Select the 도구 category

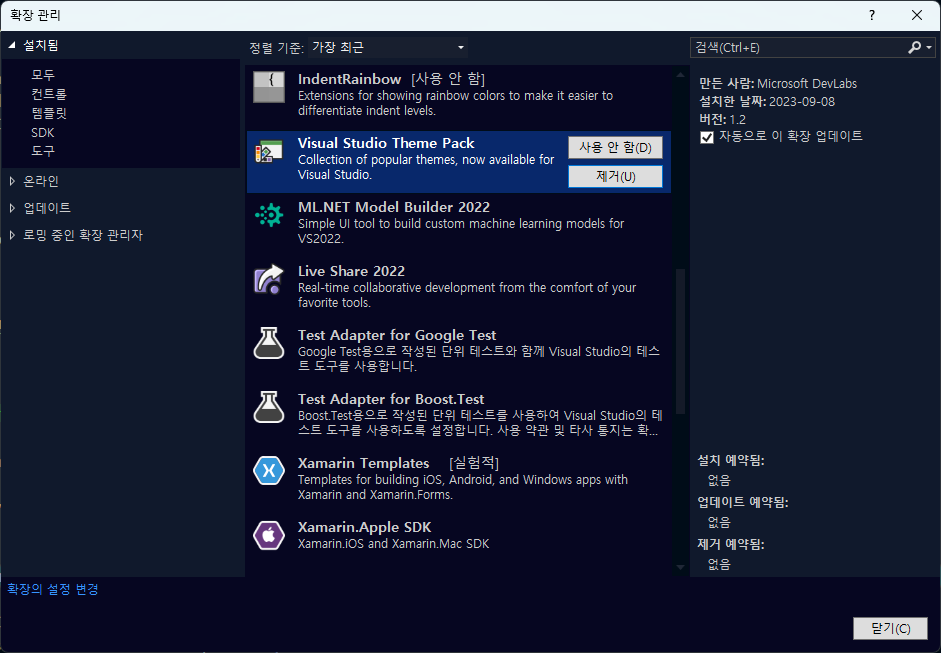[43, 151]
